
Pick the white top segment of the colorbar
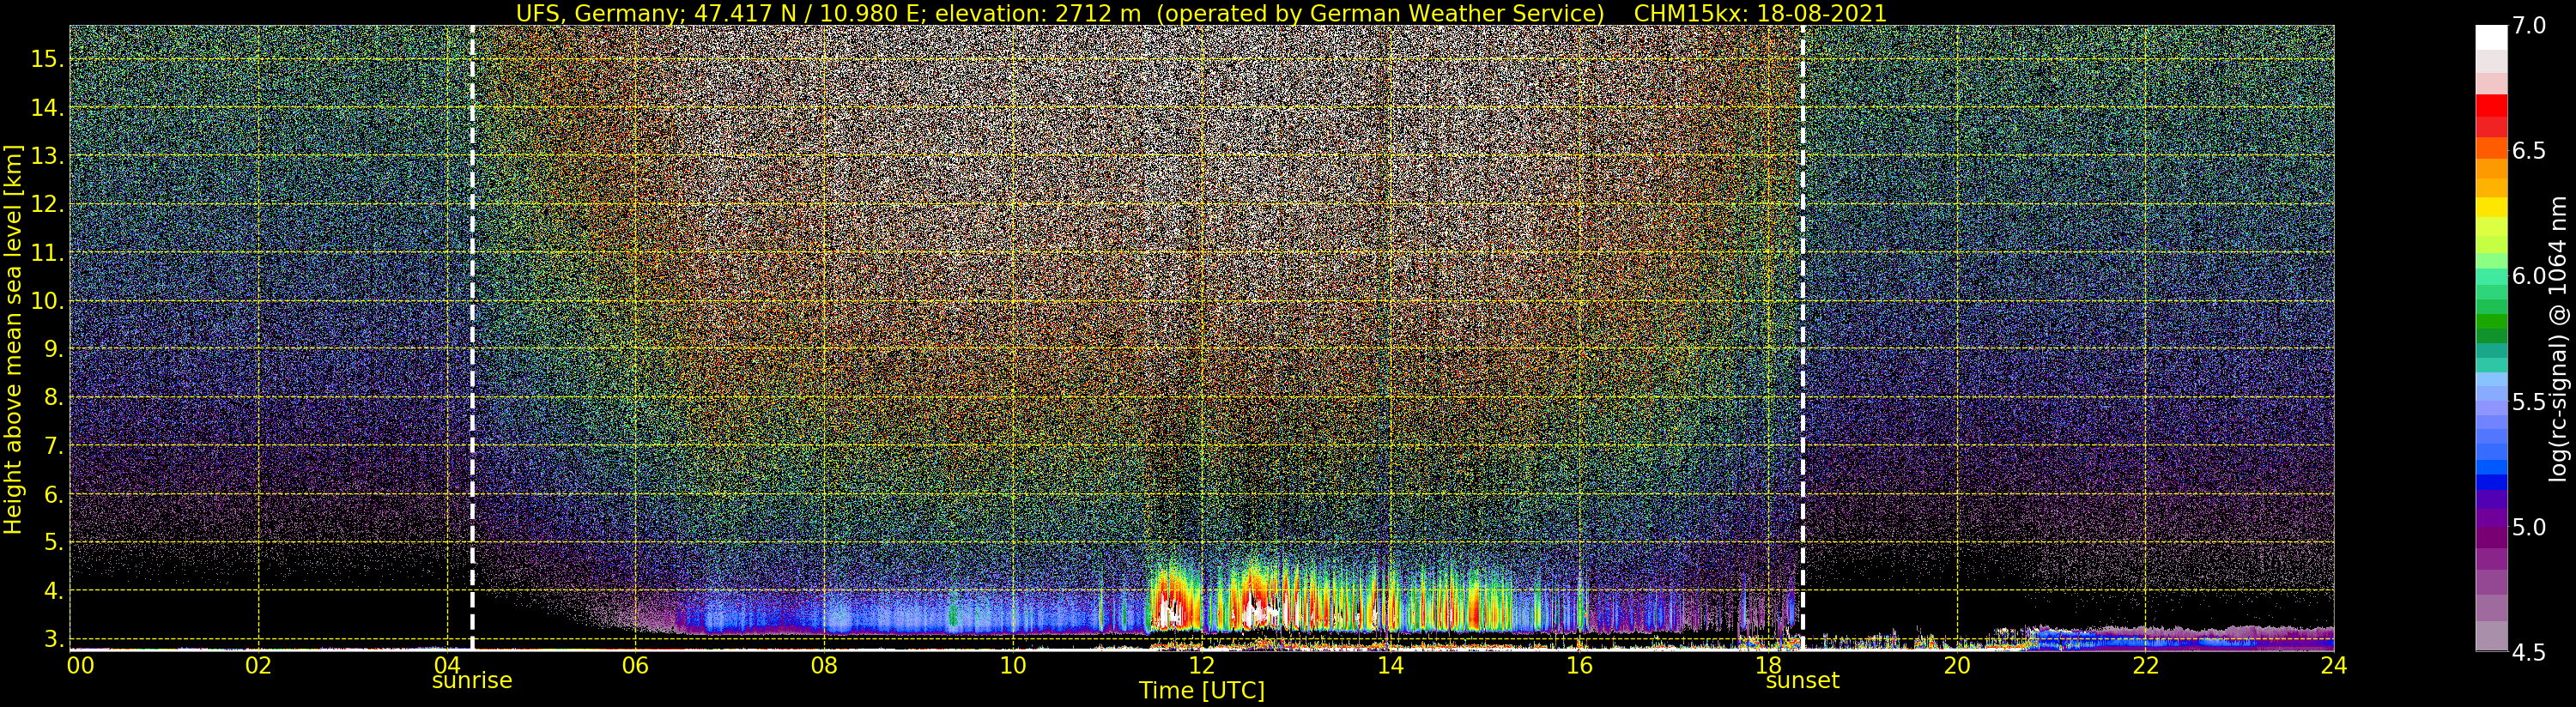pyautogui.click(x=2491, y=37)
